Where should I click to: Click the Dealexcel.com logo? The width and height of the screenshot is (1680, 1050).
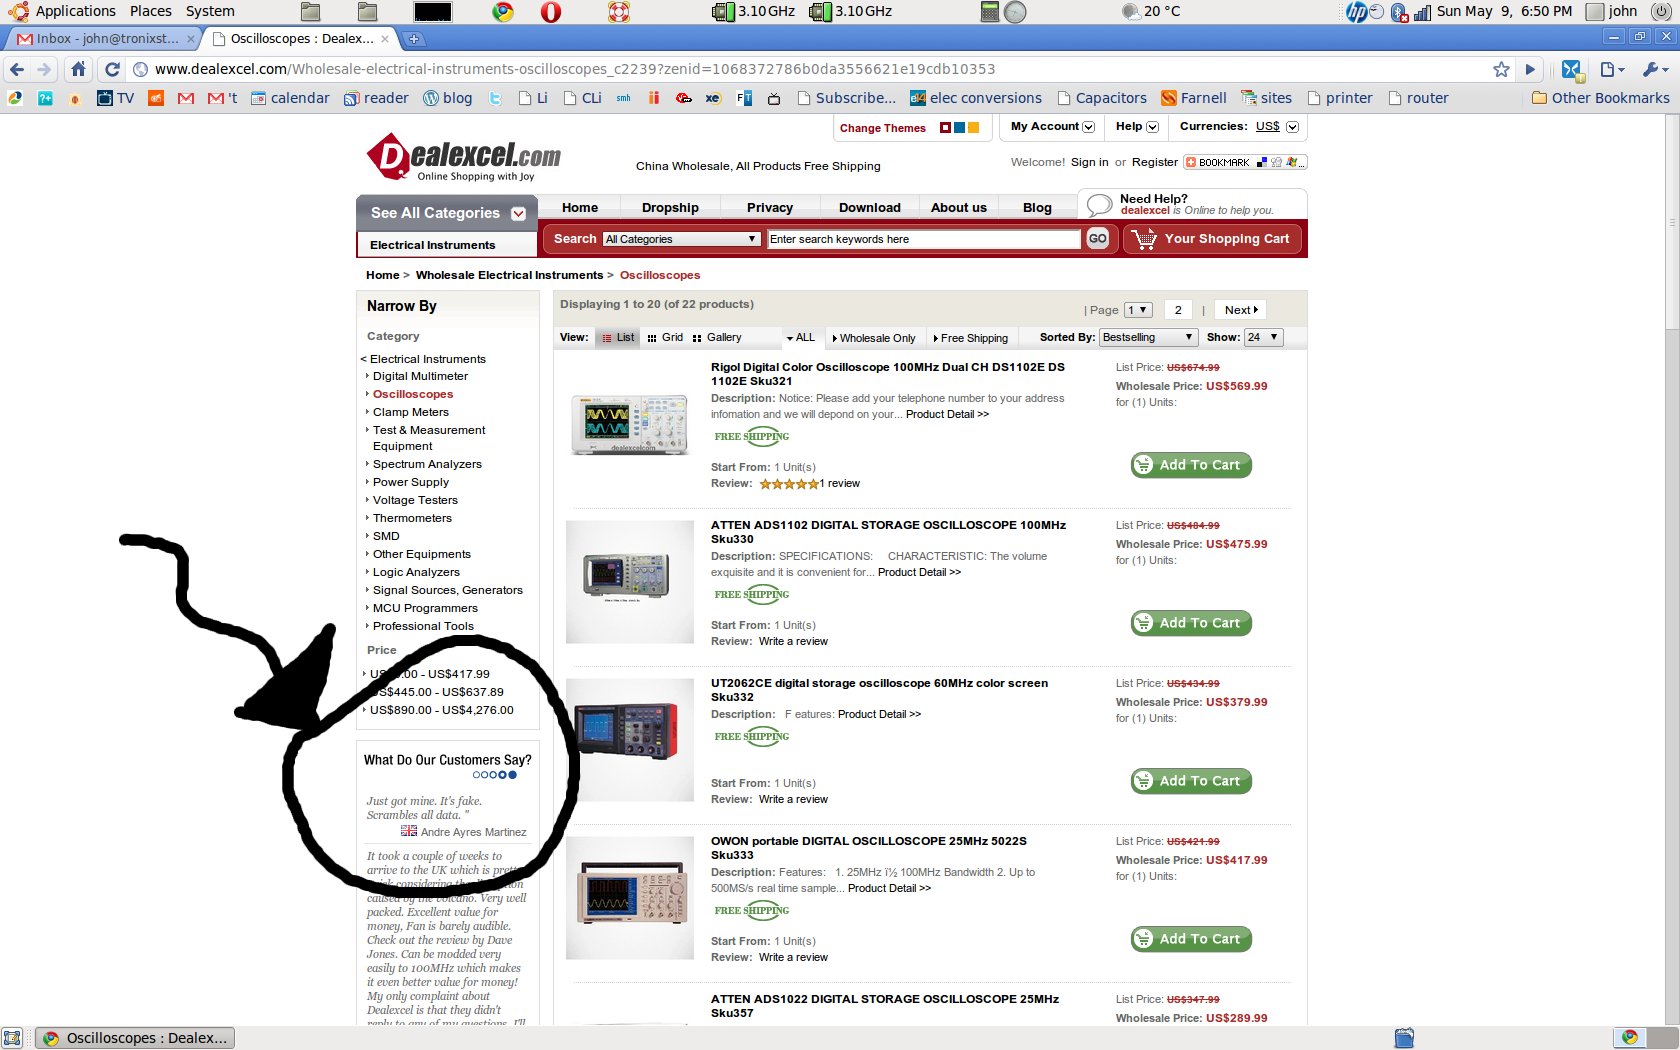click(x=463, y=156)
